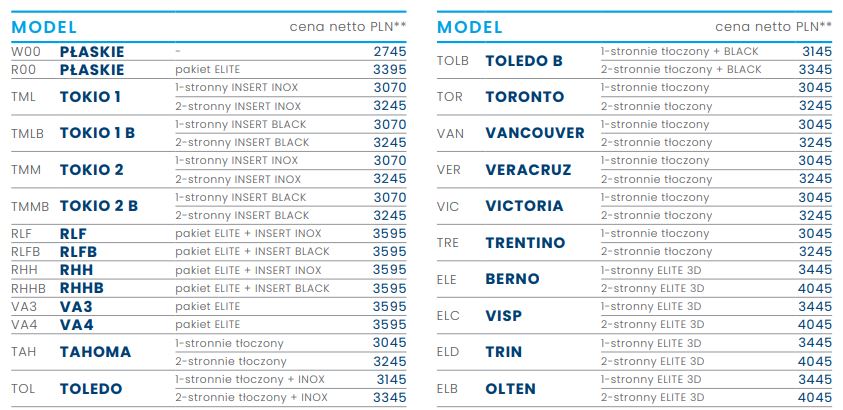This screenshot has width=843, height=410.
Task: Click the TRENTINO model name
Action: pos(525,243)
